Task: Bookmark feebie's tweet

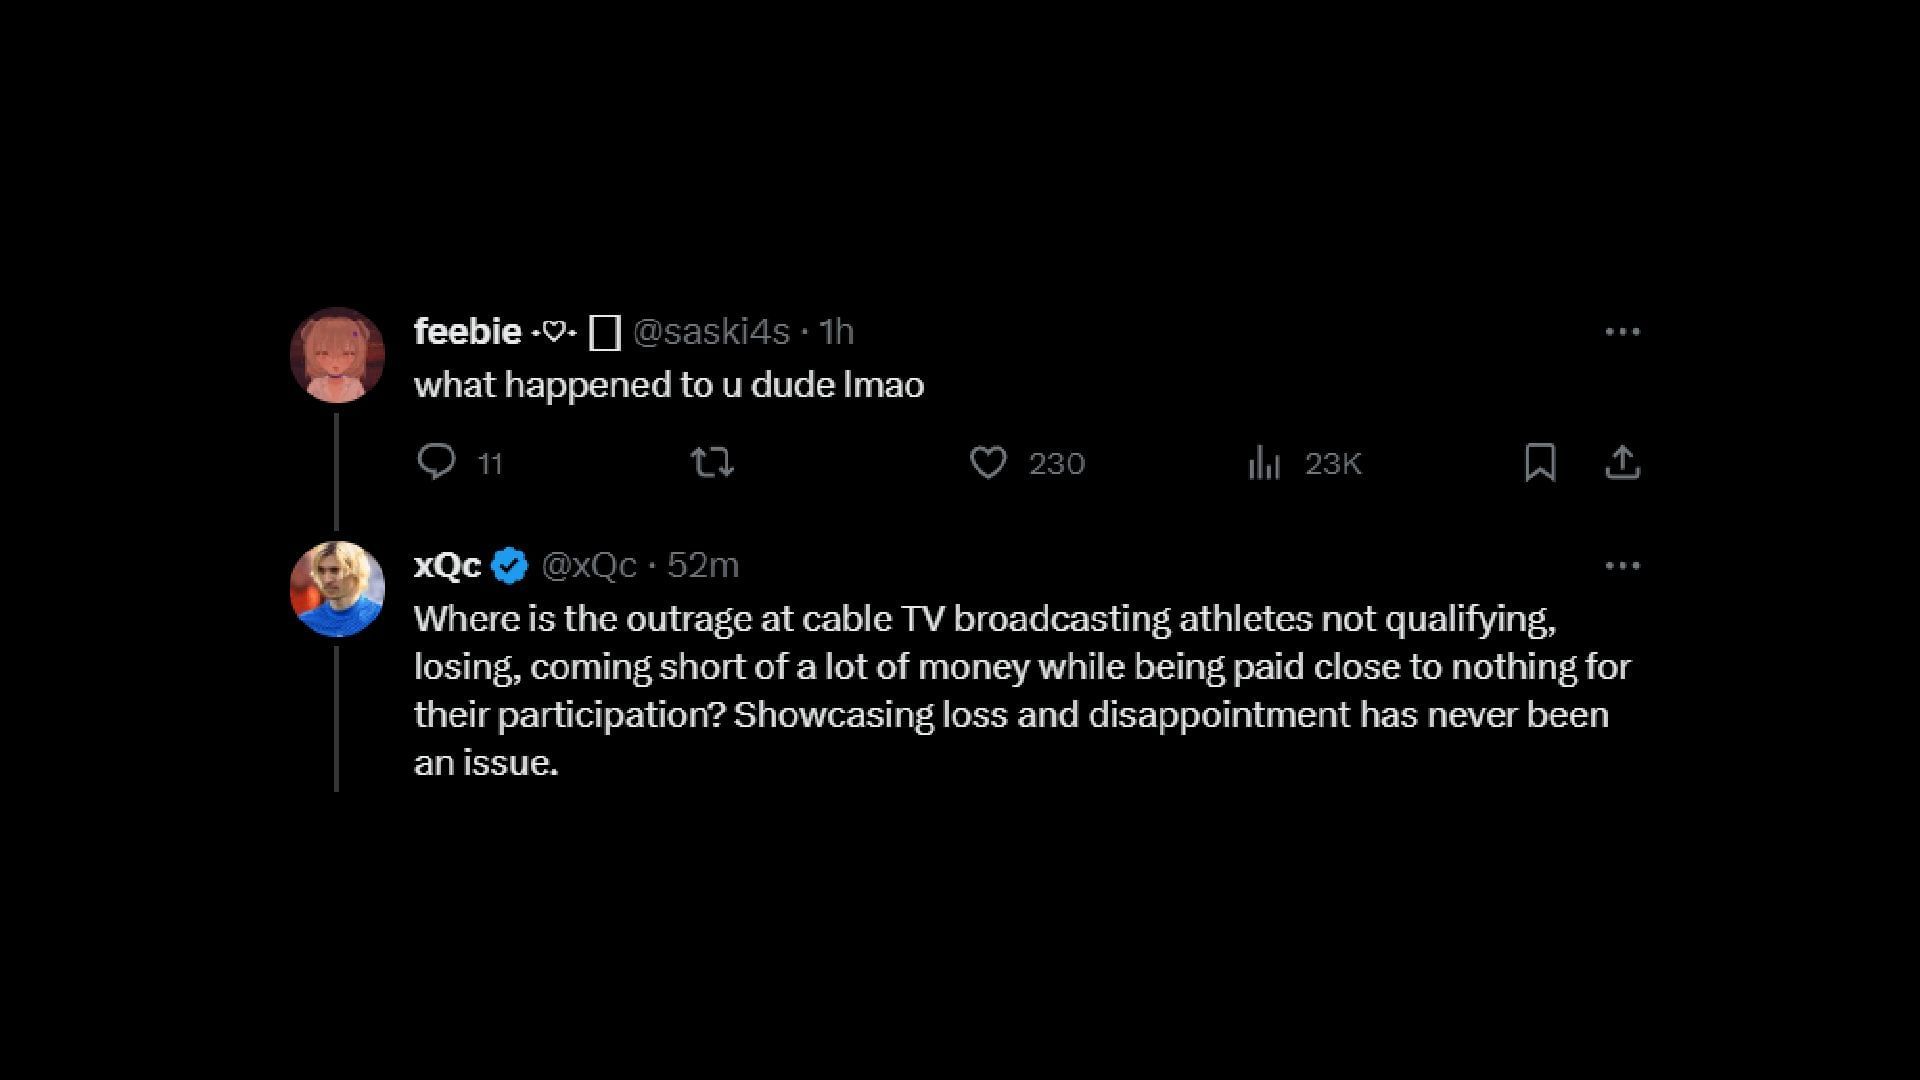Action: pyautogui.click(x=1540, y=462)
